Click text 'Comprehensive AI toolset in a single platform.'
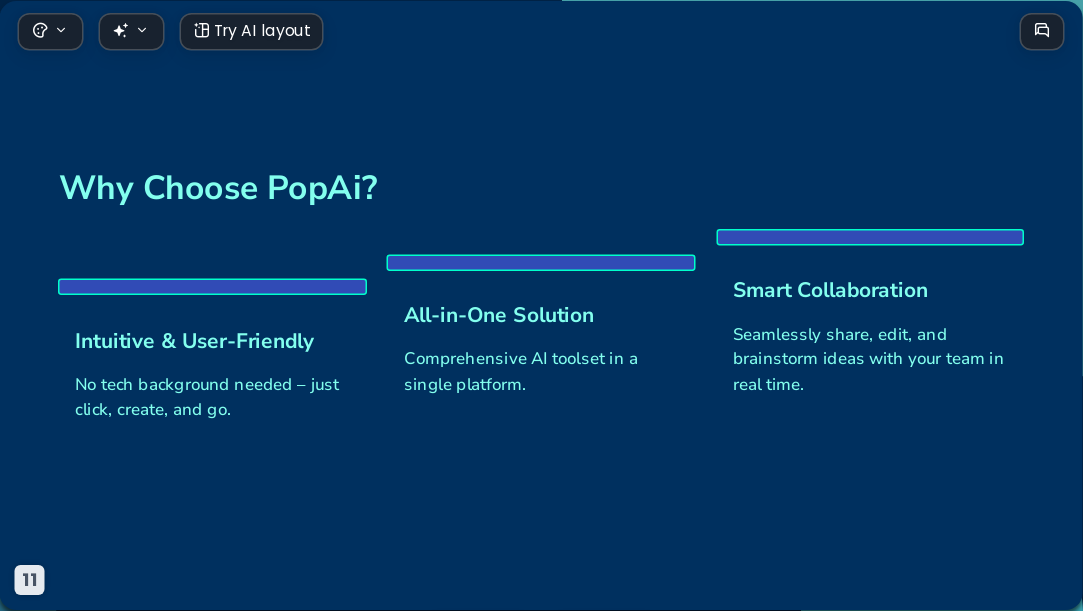Viewport: 1083px width, 611px height. click(521, 371)
